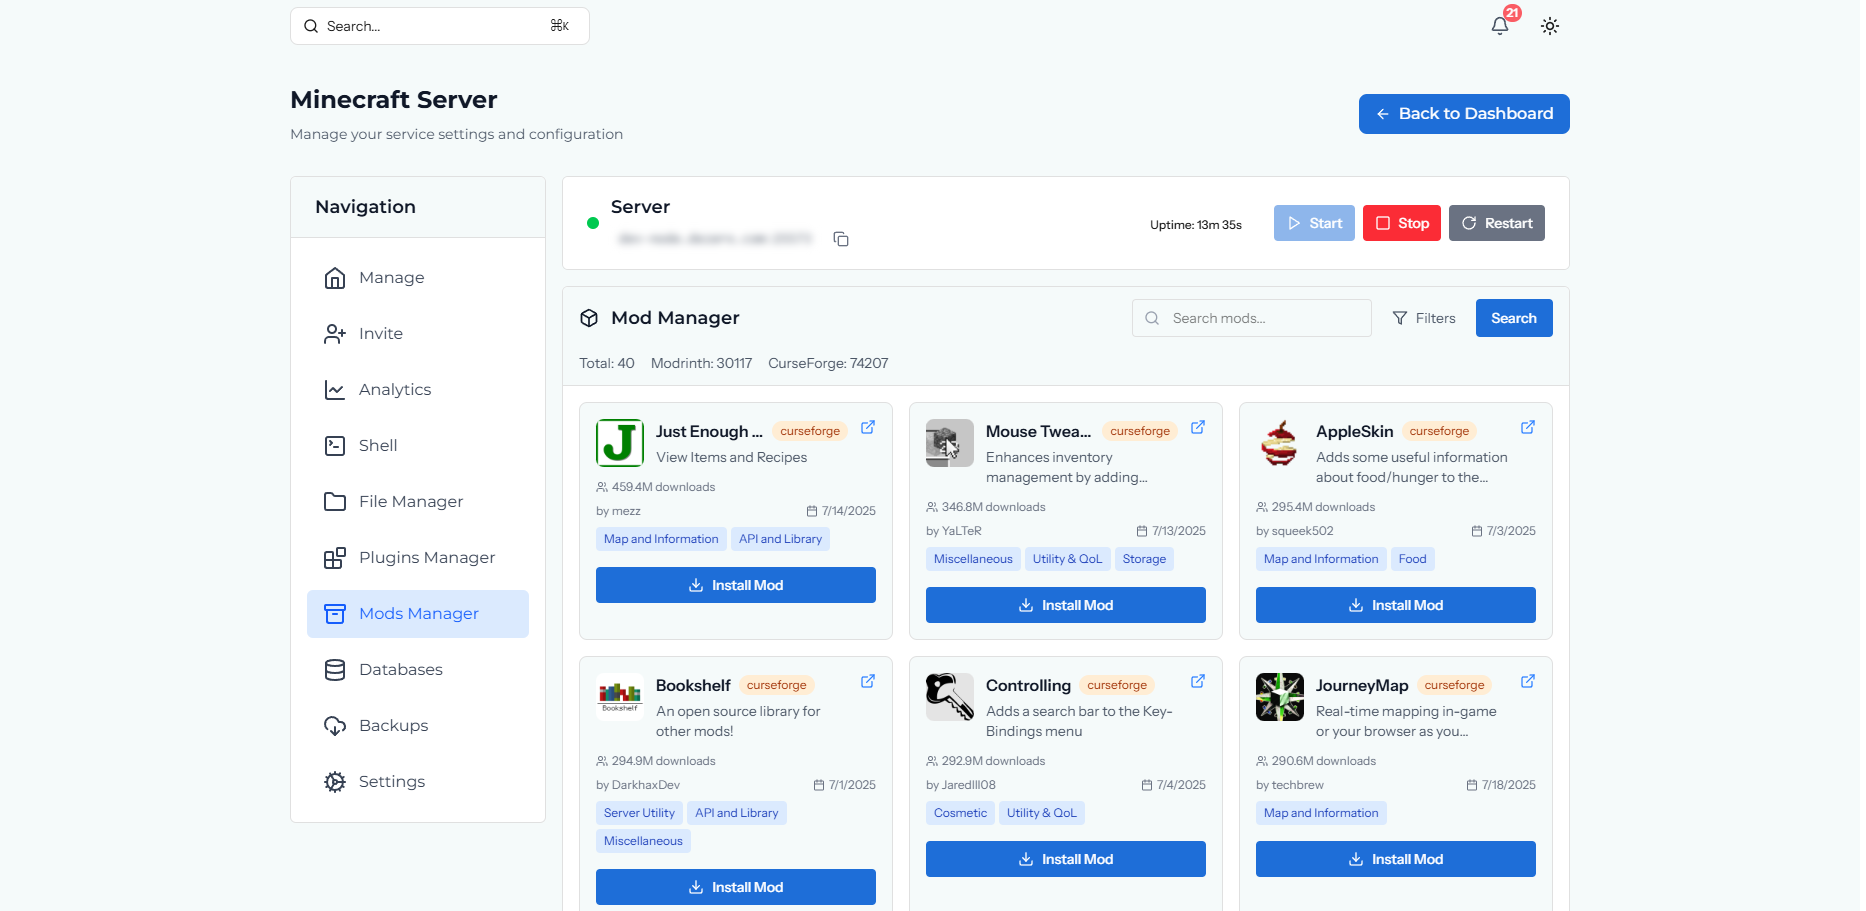The width and height of the screenshot is (1866, 911).
Task: Focus the top global search box
Action: tap(440, 26)
